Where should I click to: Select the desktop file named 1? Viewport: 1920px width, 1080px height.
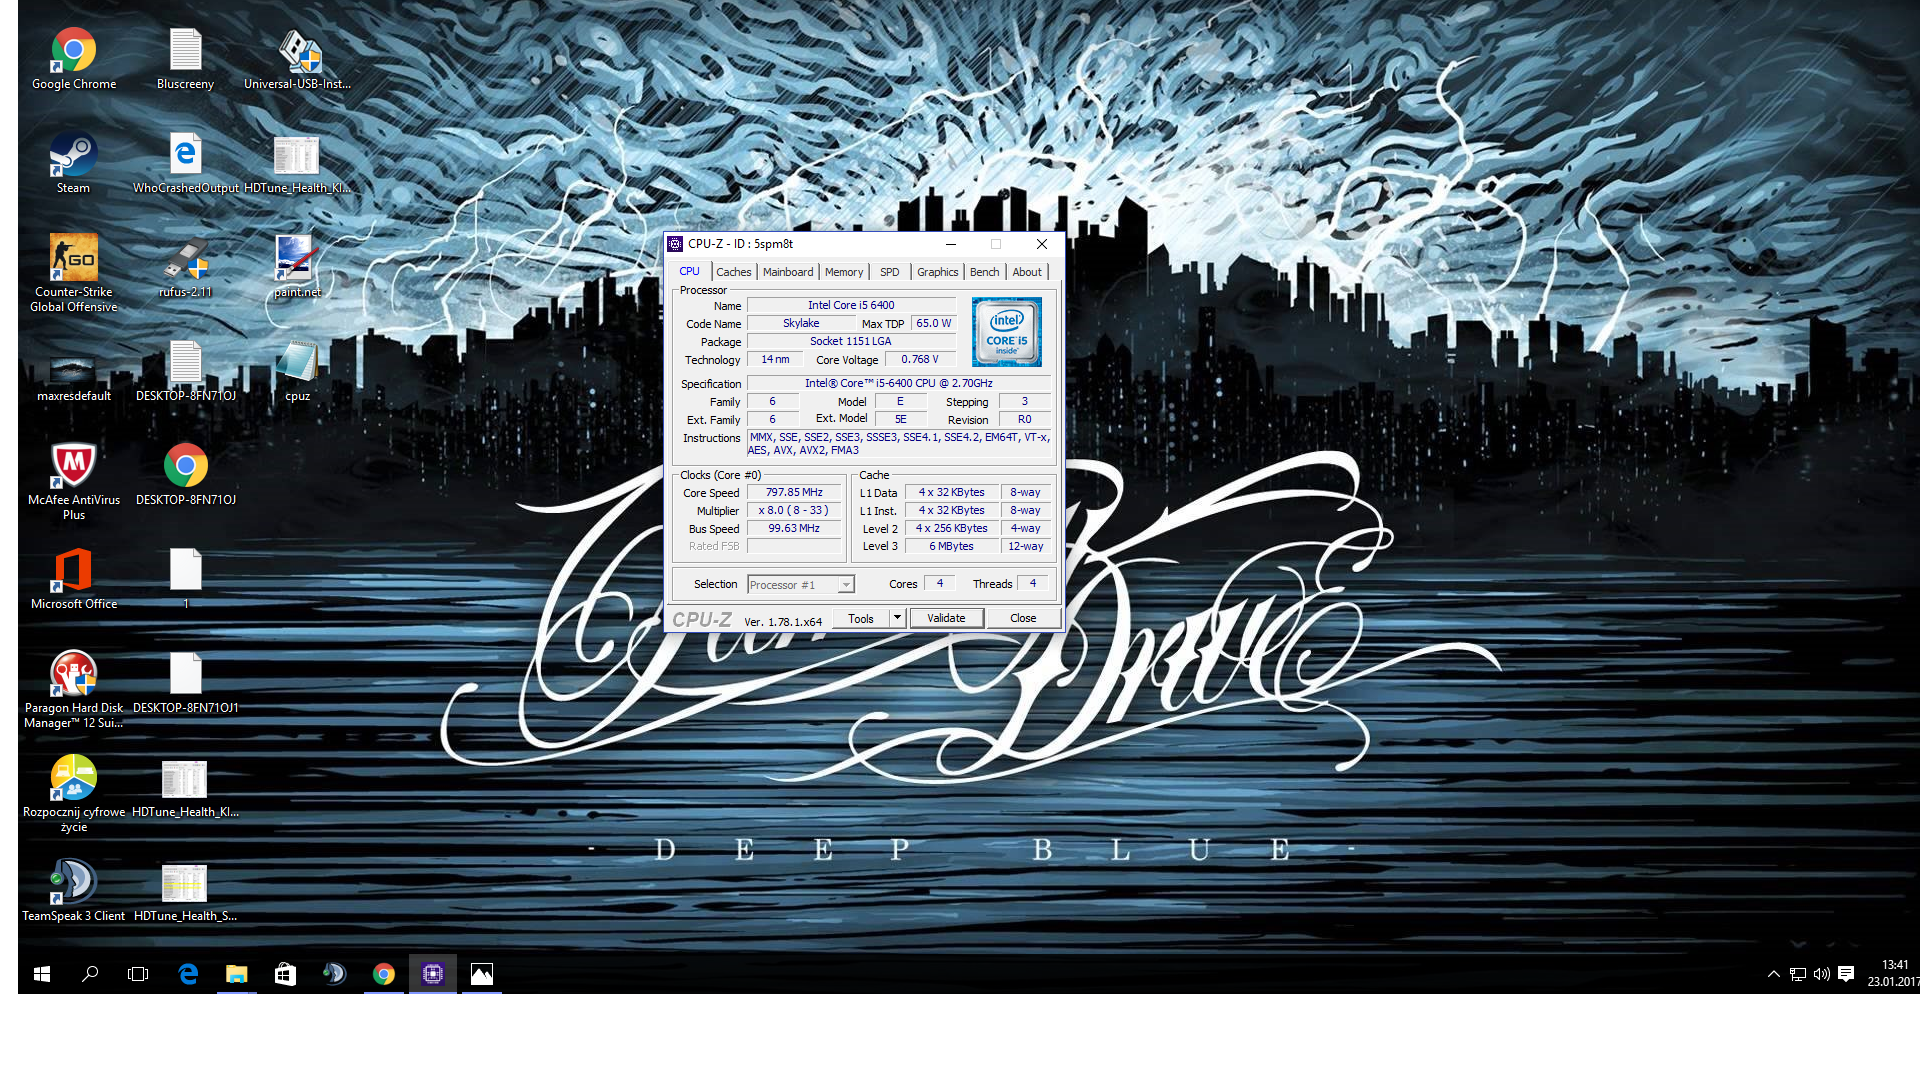185,579
